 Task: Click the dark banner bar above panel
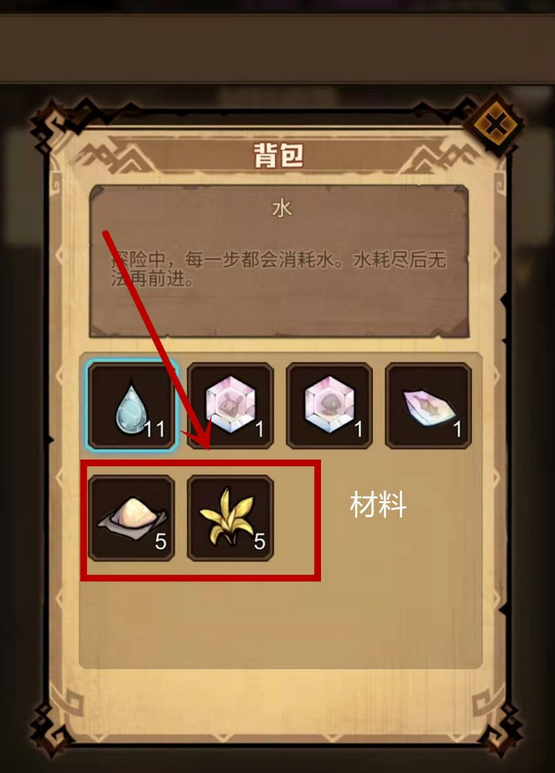[278, 48]
